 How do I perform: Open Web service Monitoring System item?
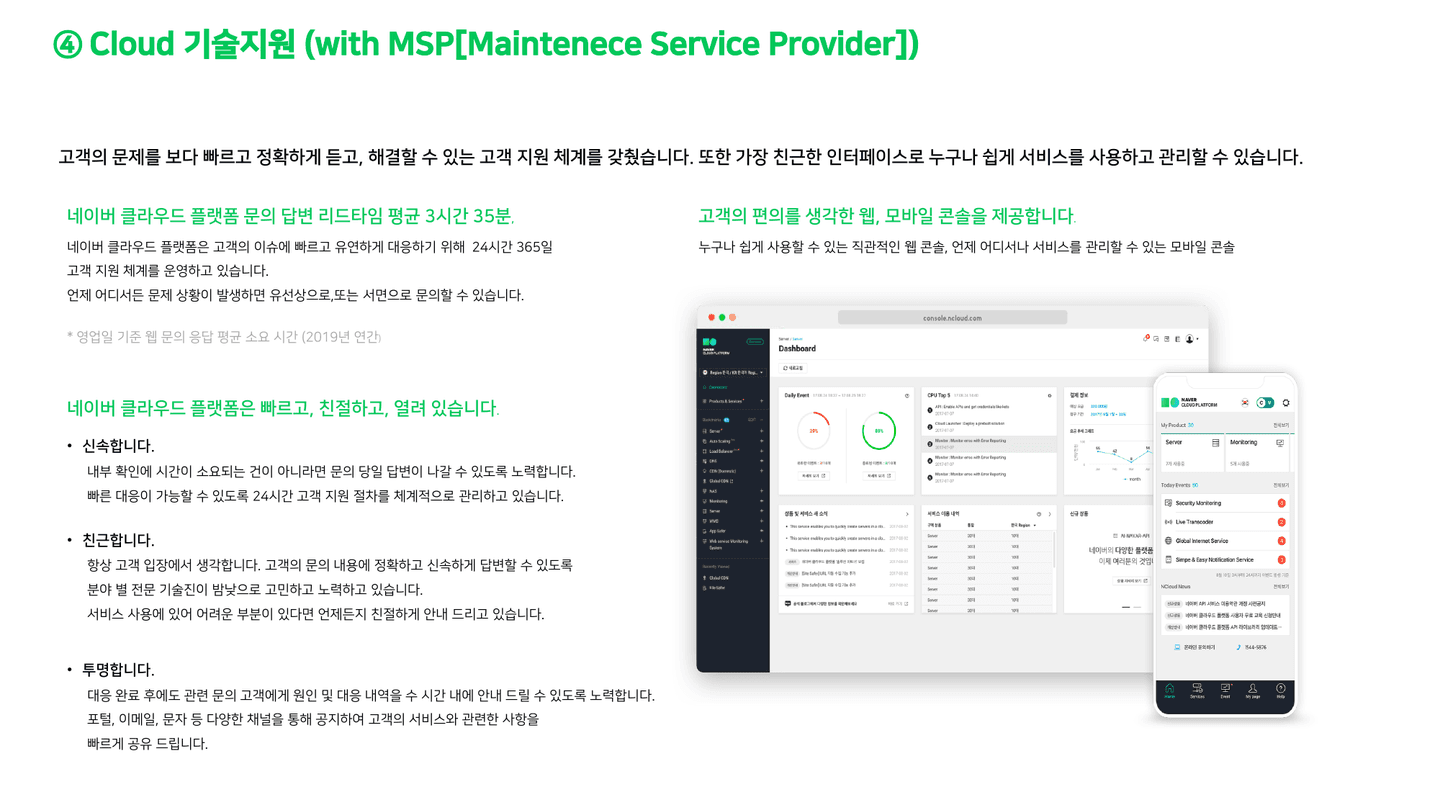727,544
